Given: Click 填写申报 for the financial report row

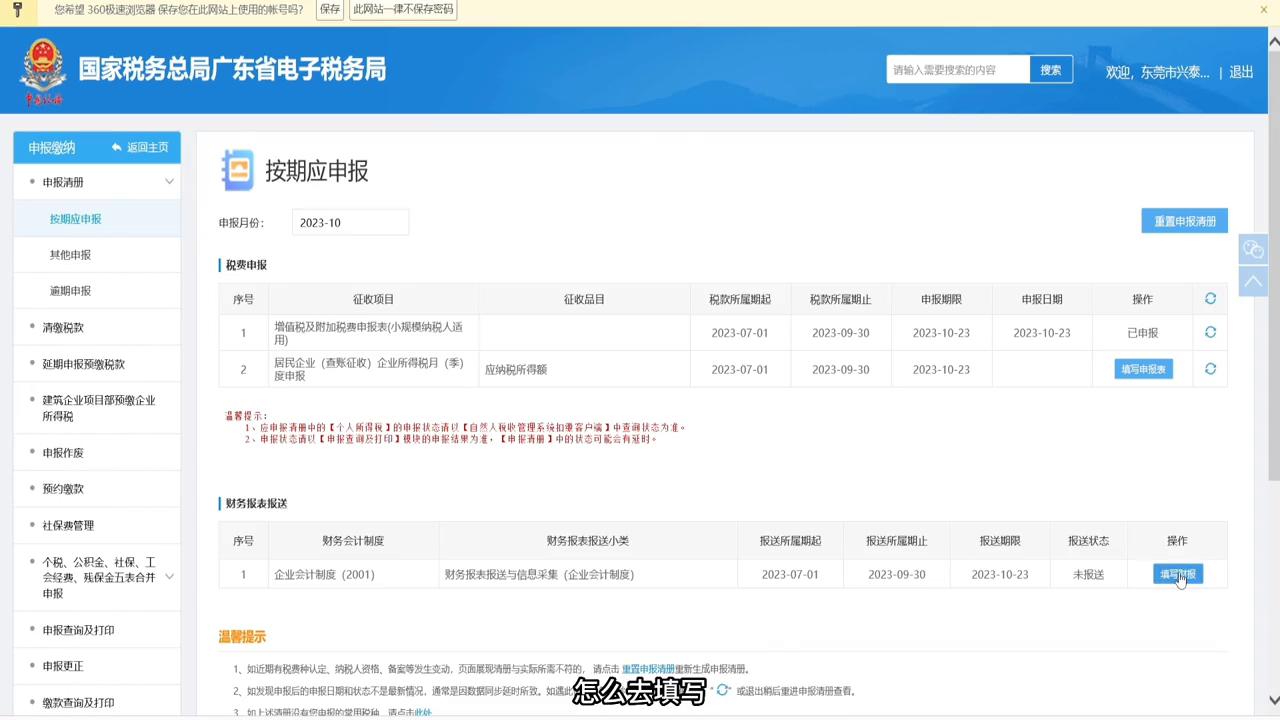Looking at the screenshot, I should [x=1177, y=574].
